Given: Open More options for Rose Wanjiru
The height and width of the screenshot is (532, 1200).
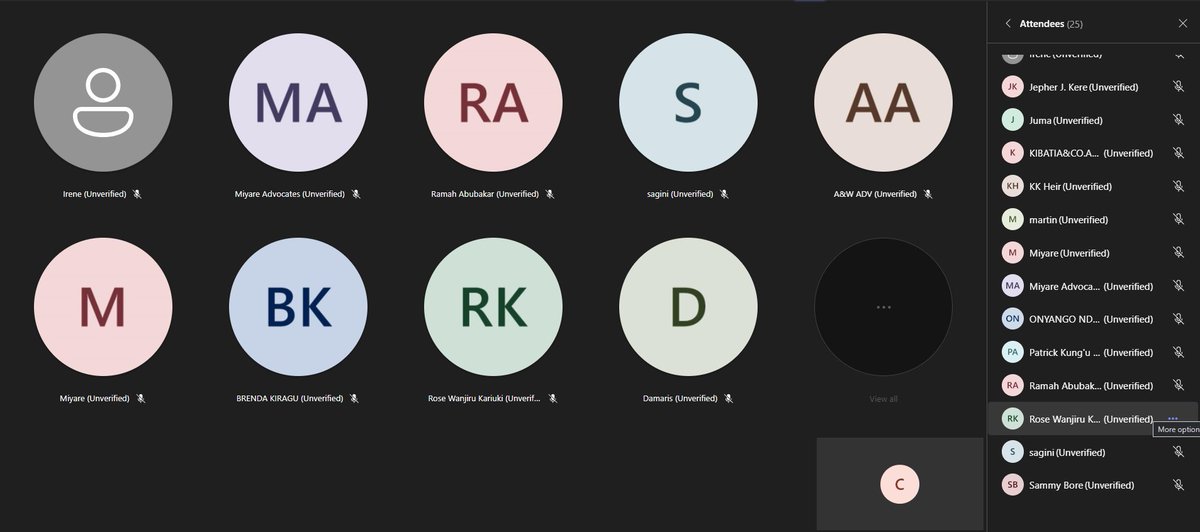Looking at the screenshot, I should coord(1173,419).
